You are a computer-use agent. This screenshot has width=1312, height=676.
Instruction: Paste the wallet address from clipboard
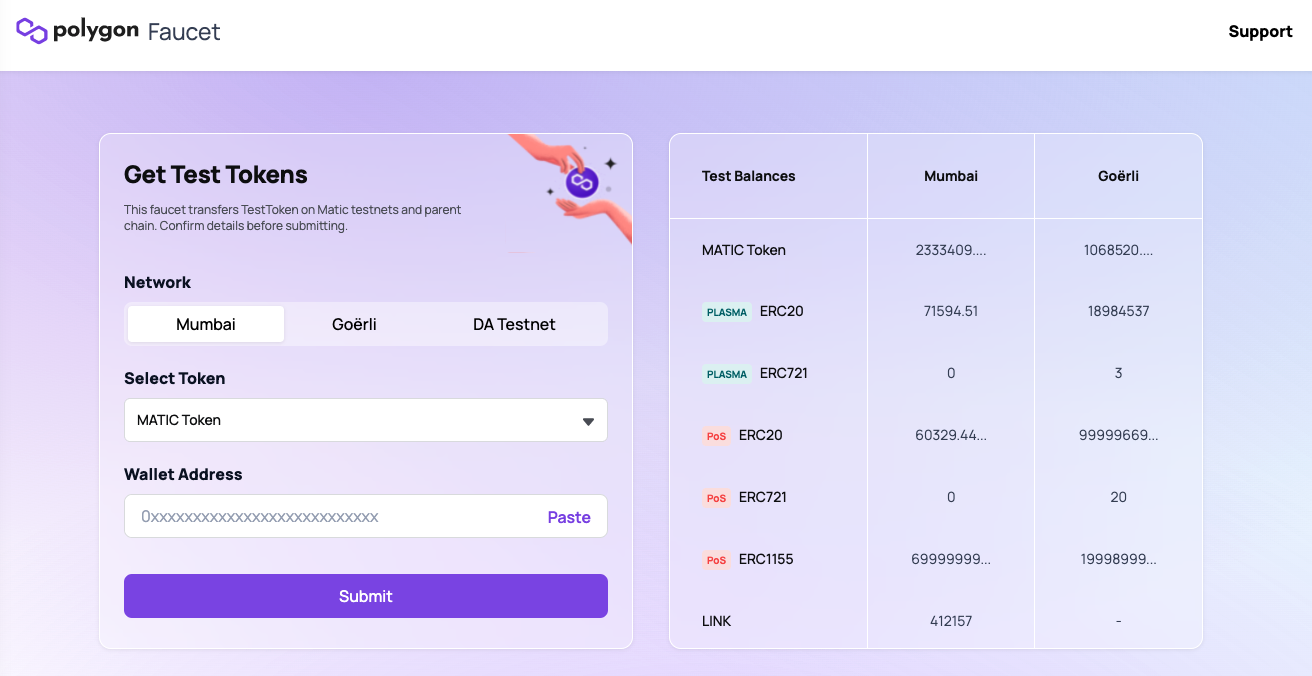pyautogui.click(x=569, y=517)
